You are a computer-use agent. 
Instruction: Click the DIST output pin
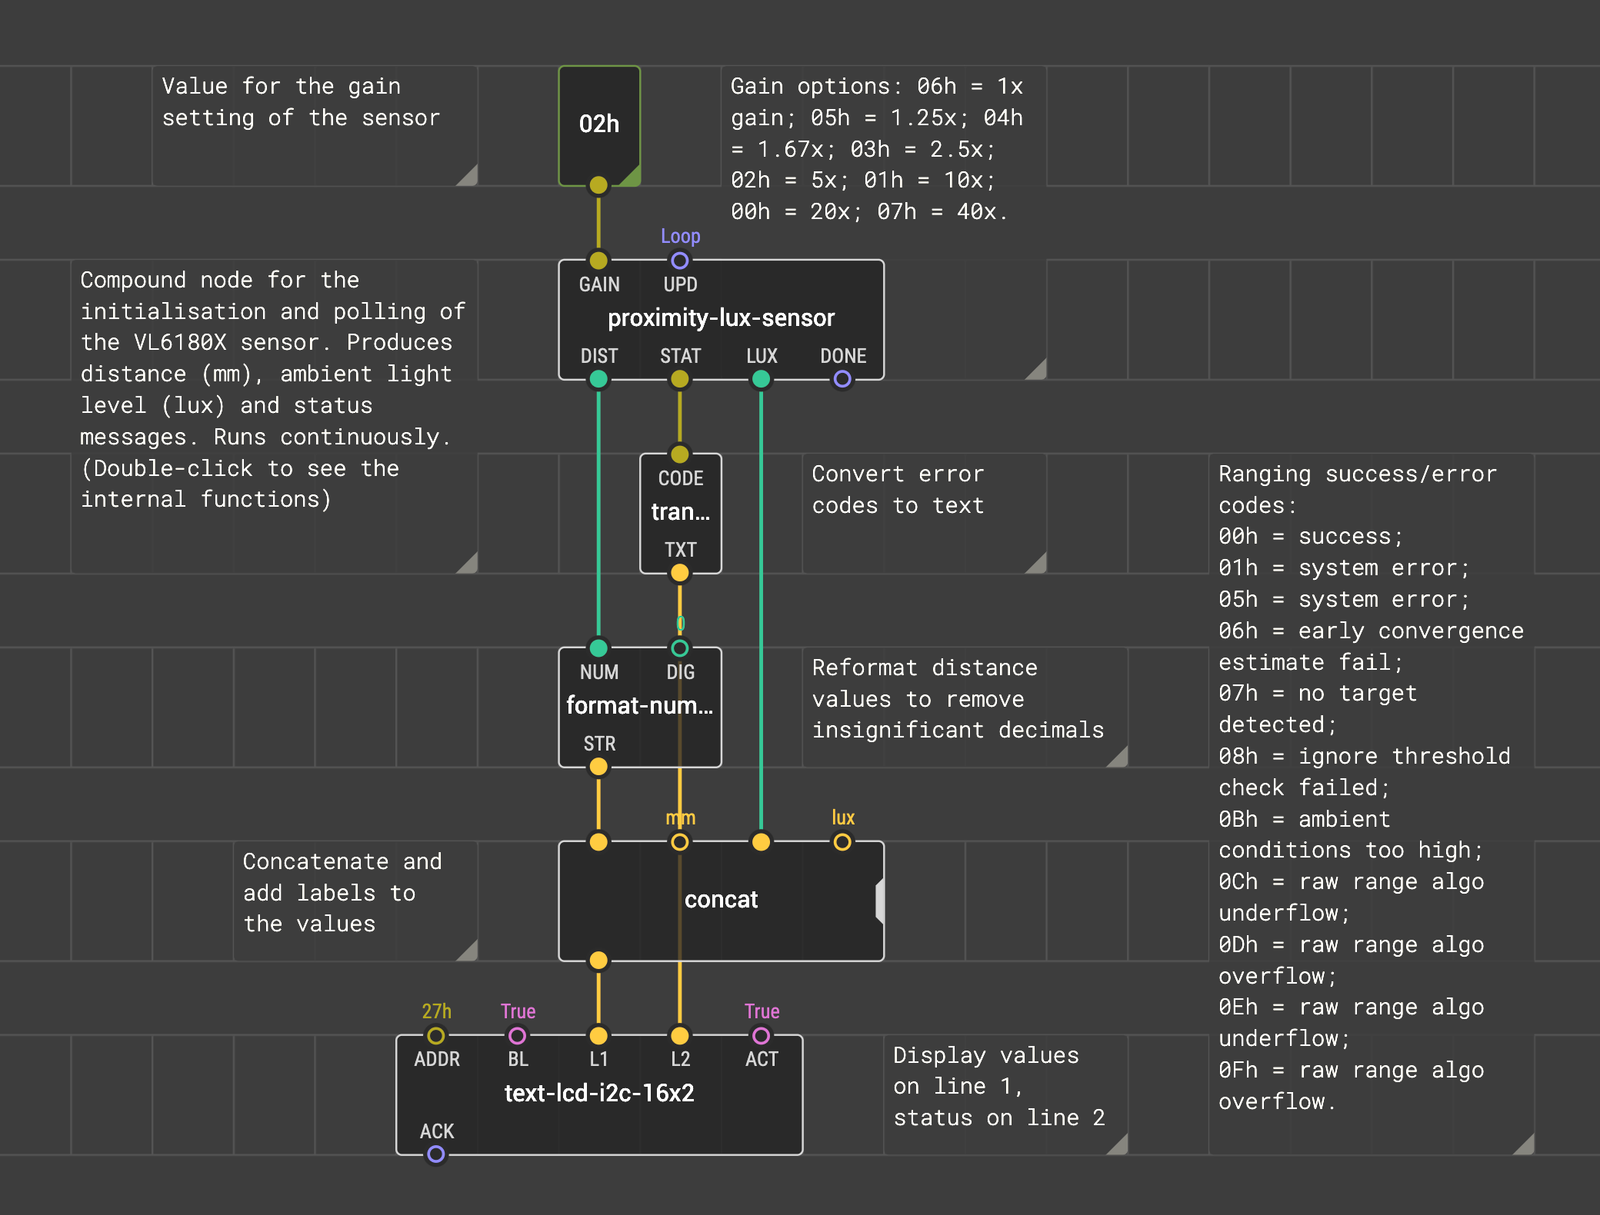[598, 379]
